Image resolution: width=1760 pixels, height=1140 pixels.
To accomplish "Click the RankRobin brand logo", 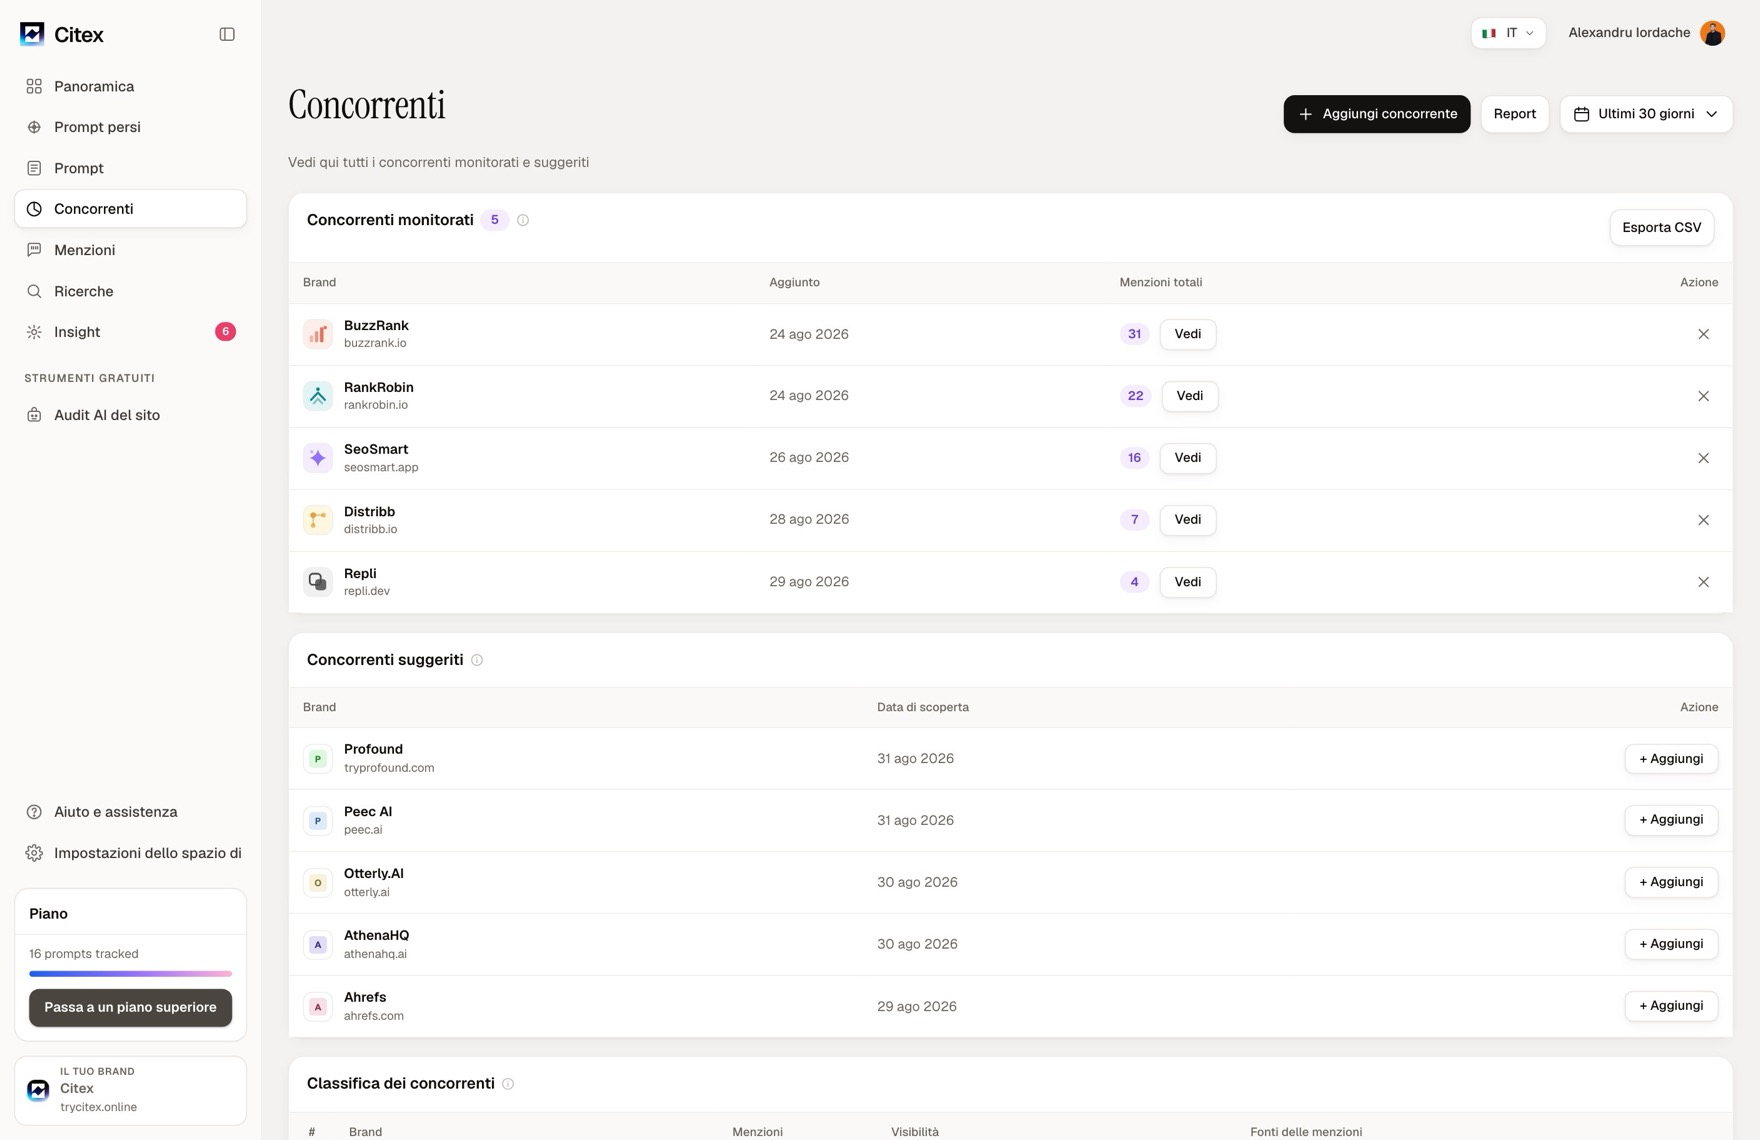I will click(x=318, y=396).
